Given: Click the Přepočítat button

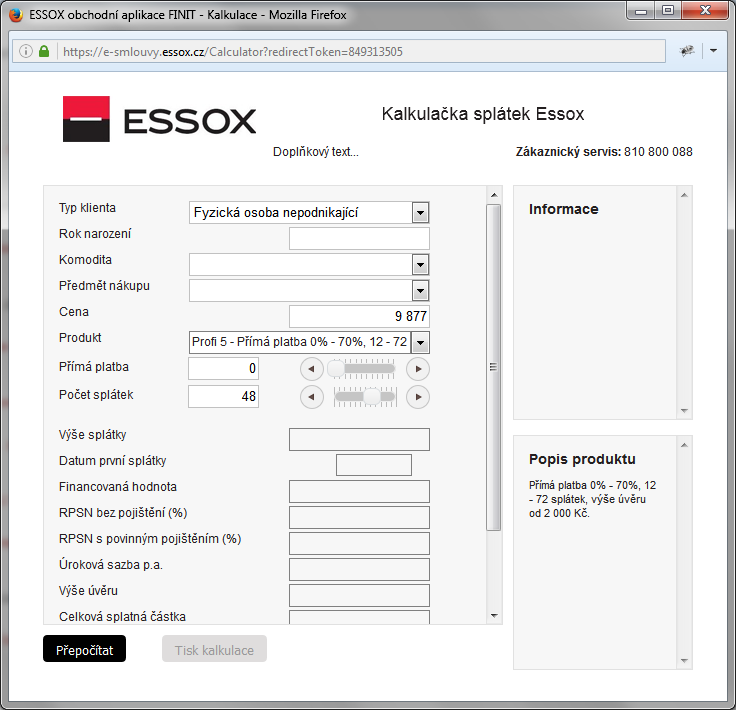Looking at the screenshot, I should pos(84,649).
